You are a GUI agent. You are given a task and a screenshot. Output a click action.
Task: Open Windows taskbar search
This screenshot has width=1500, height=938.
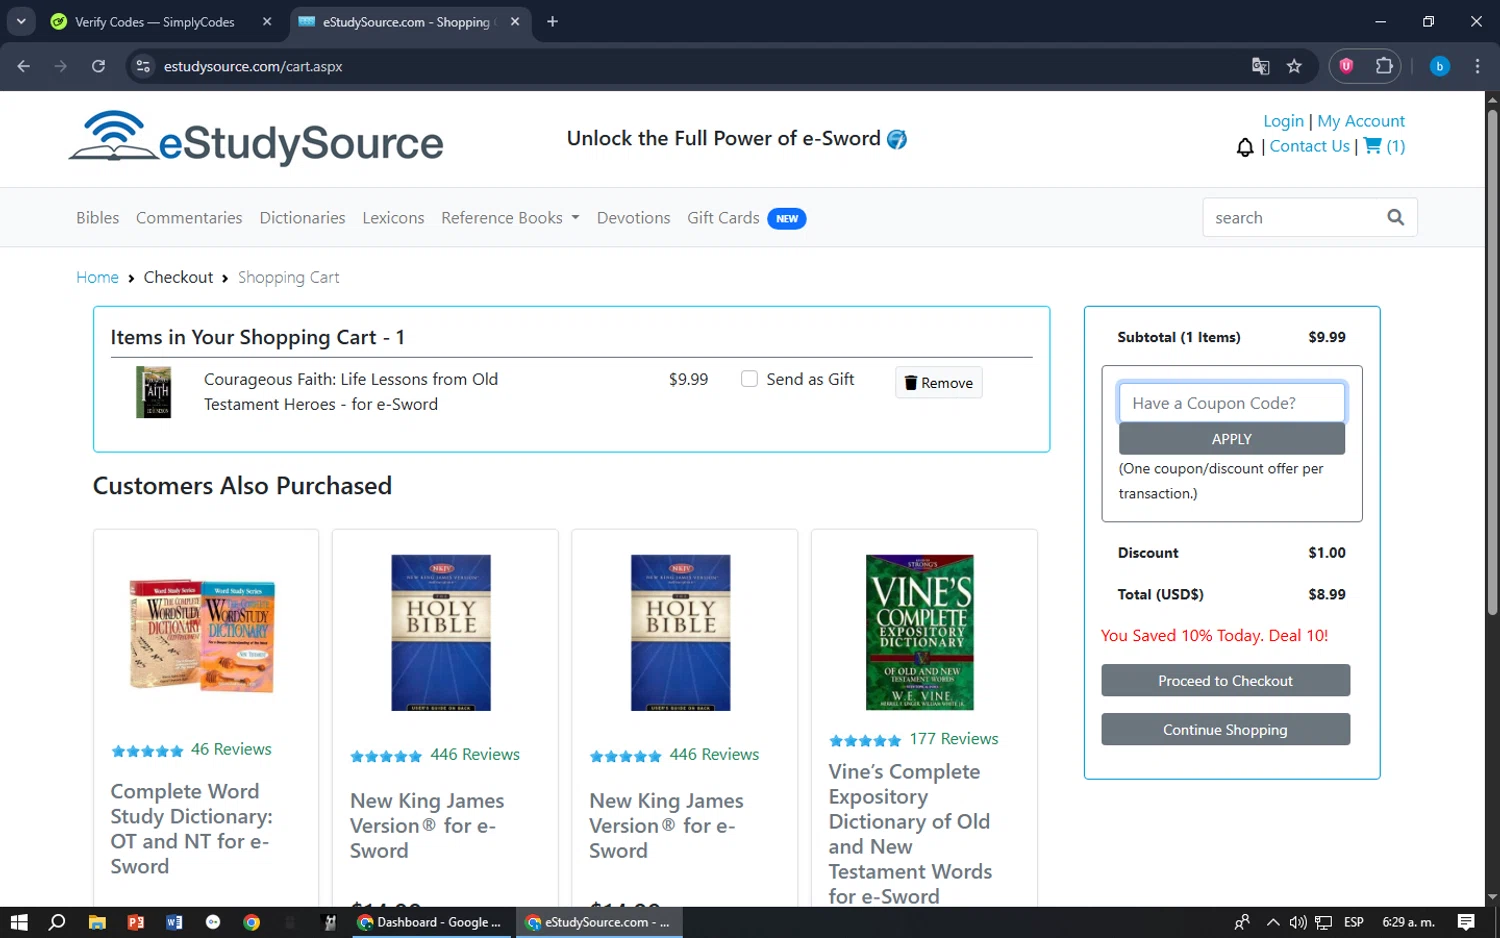(57, 922)
